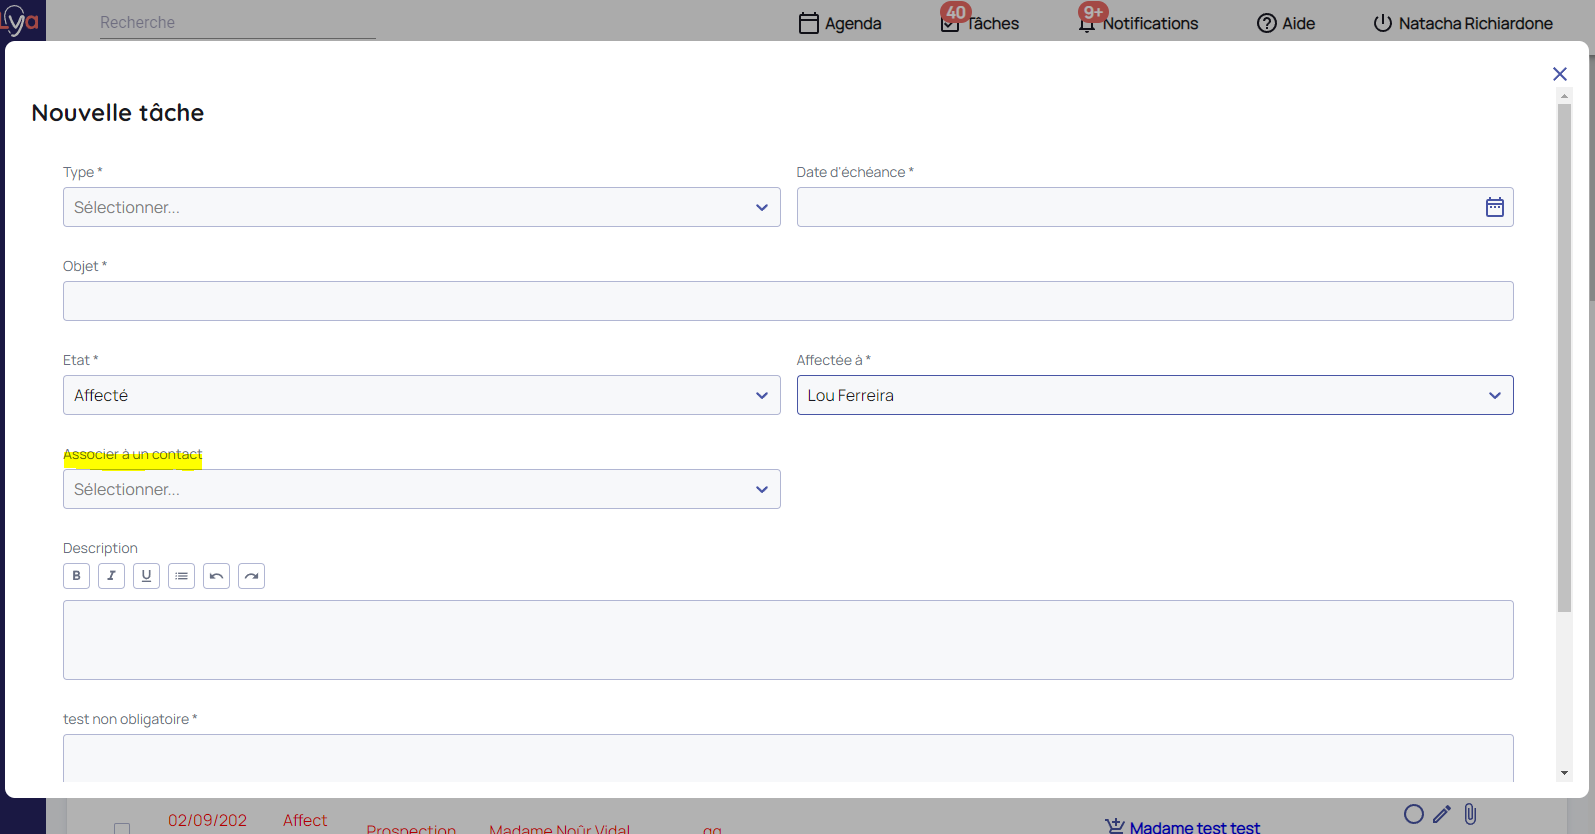The height and width of the screenshot is (834, 1595).
Task: Close the Nouvelle tâche dialog
Action: click(x=1559, y=74)
